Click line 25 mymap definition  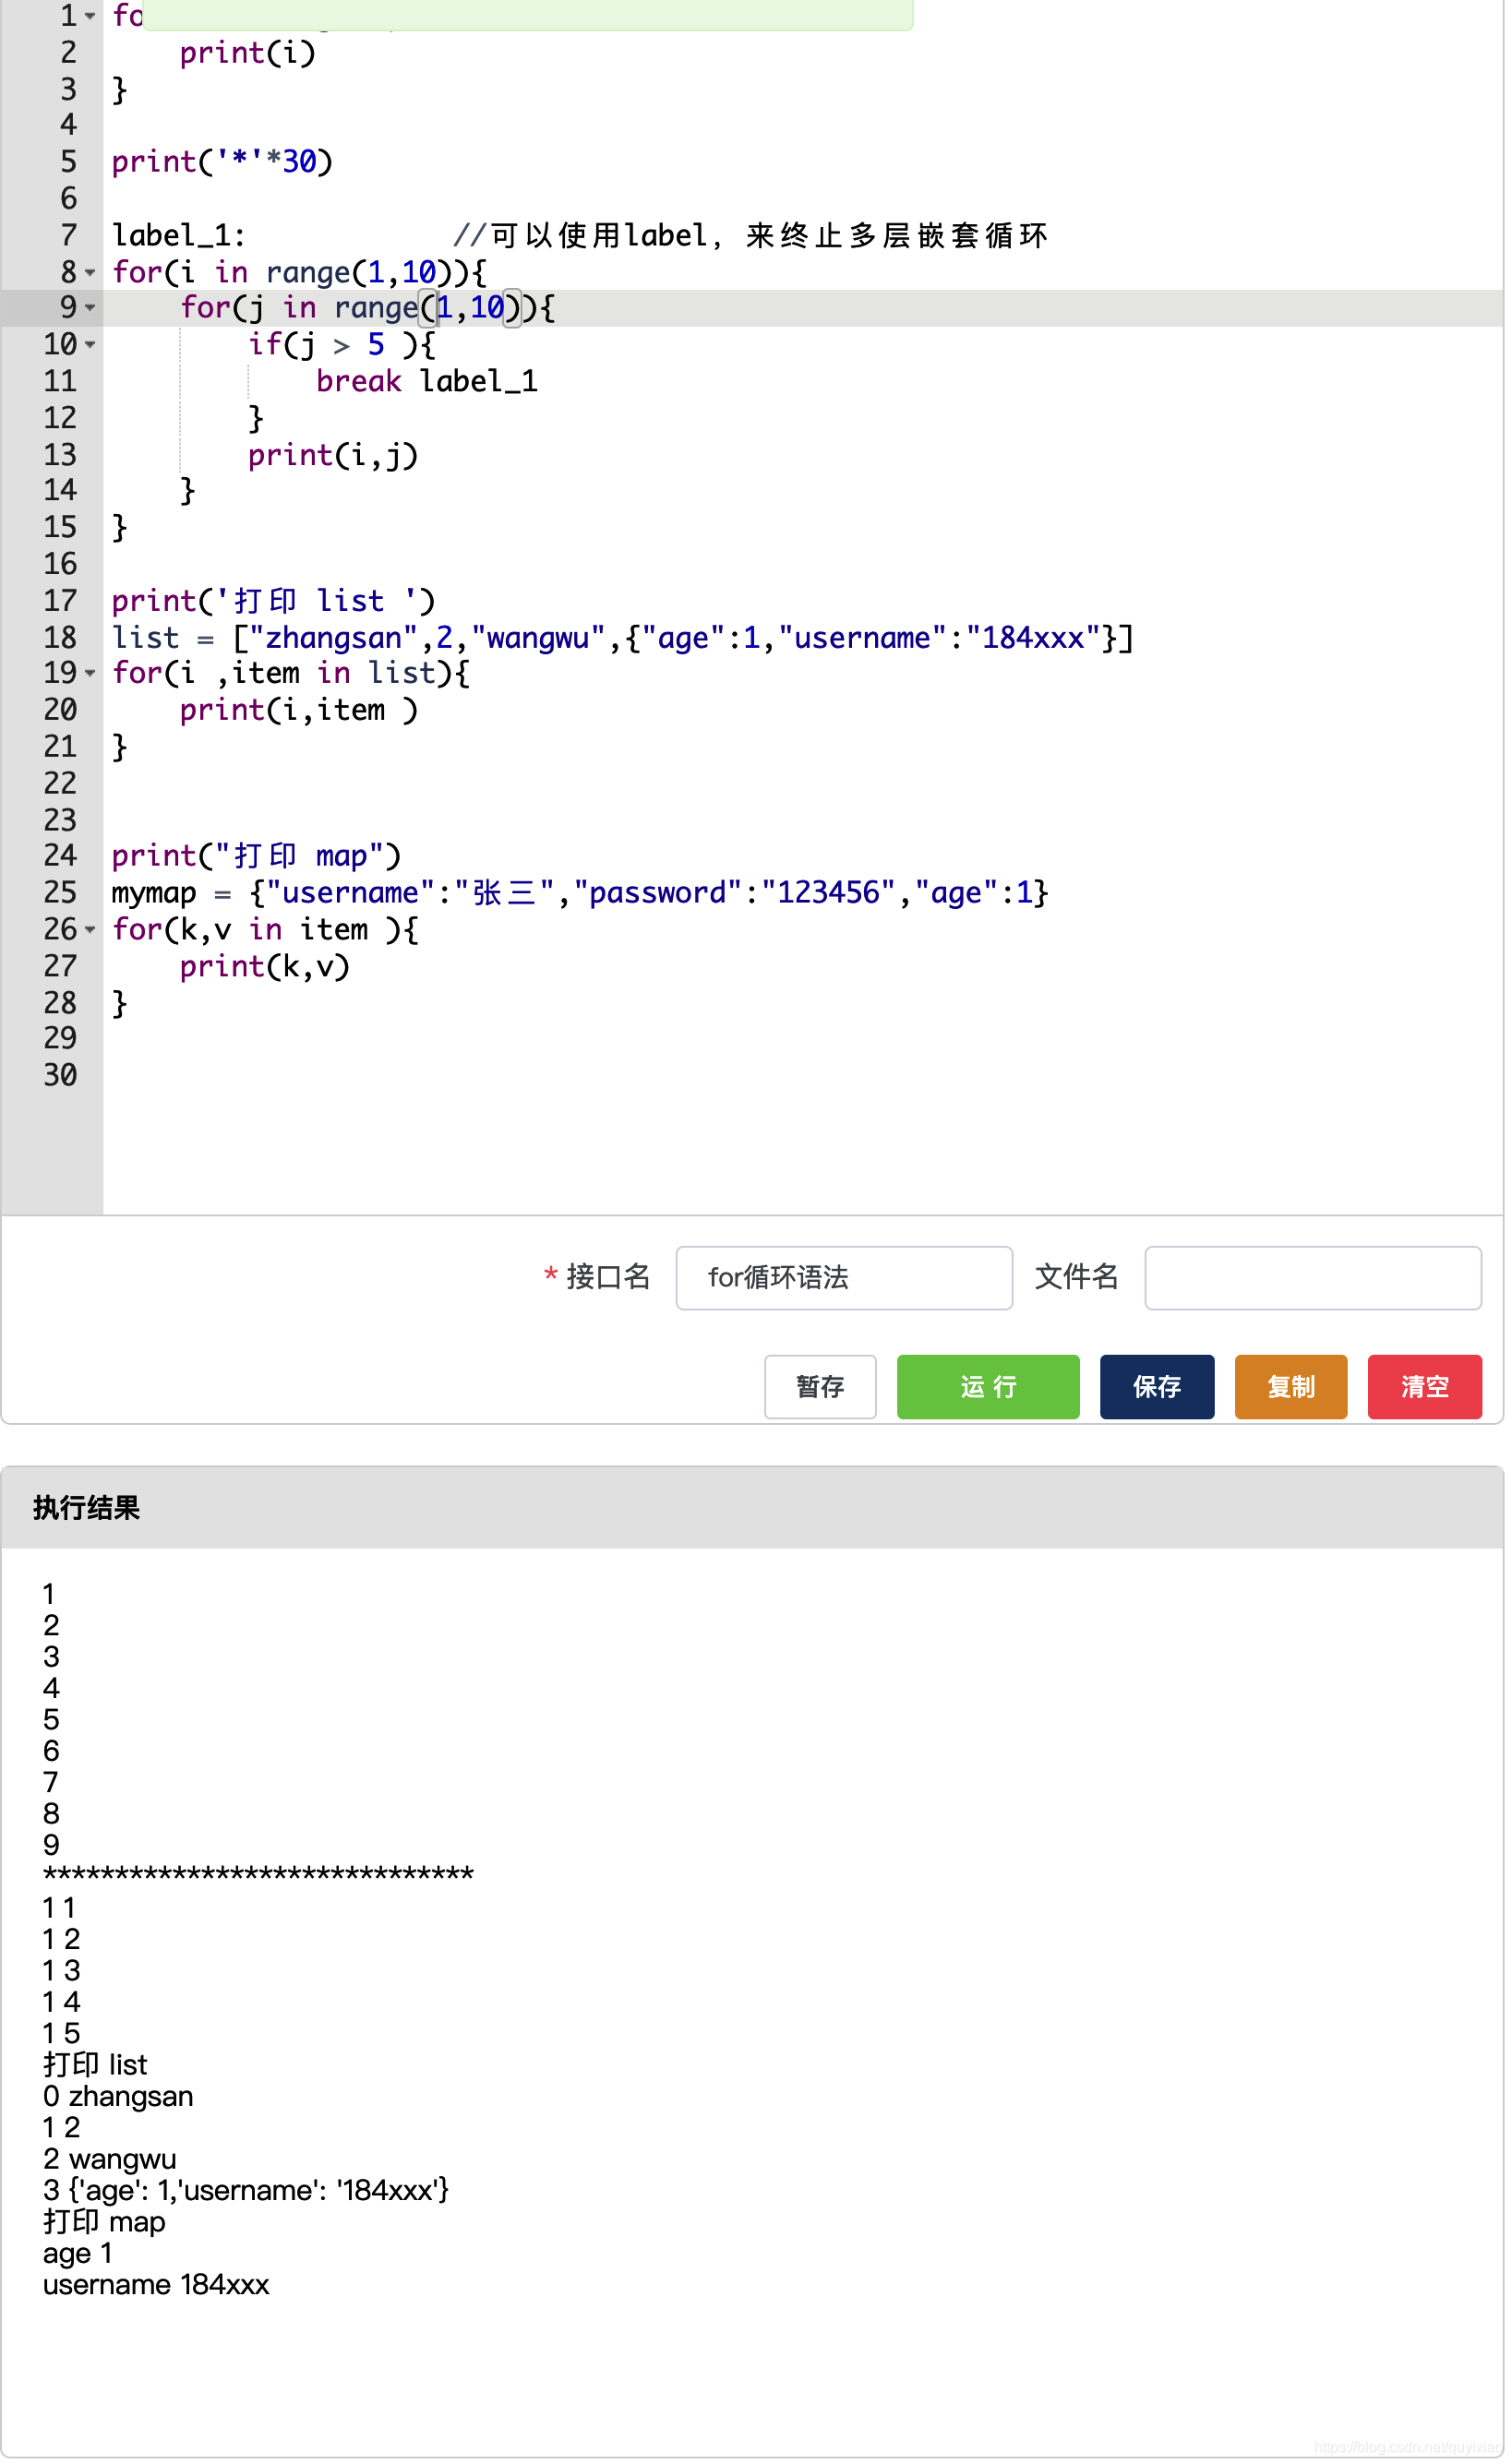tap(581, 894)
